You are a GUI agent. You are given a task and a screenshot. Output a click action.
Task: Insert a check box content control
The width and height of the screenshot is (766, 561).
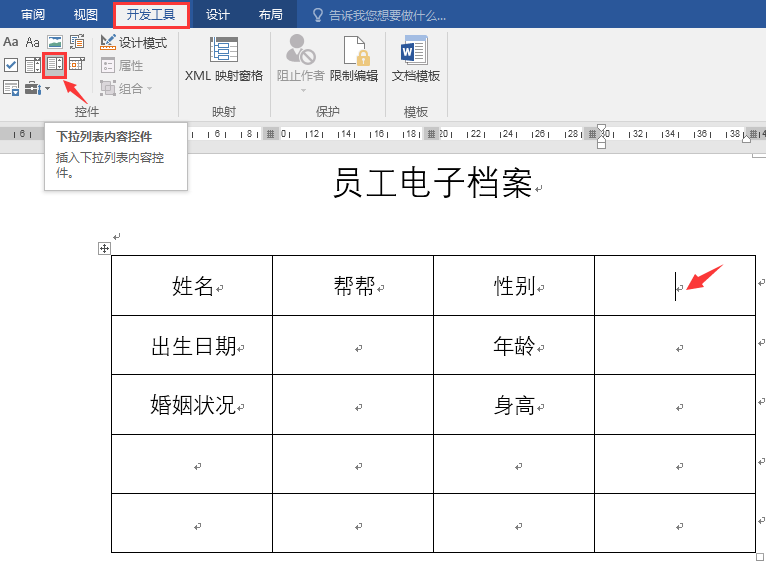(11, 65)
